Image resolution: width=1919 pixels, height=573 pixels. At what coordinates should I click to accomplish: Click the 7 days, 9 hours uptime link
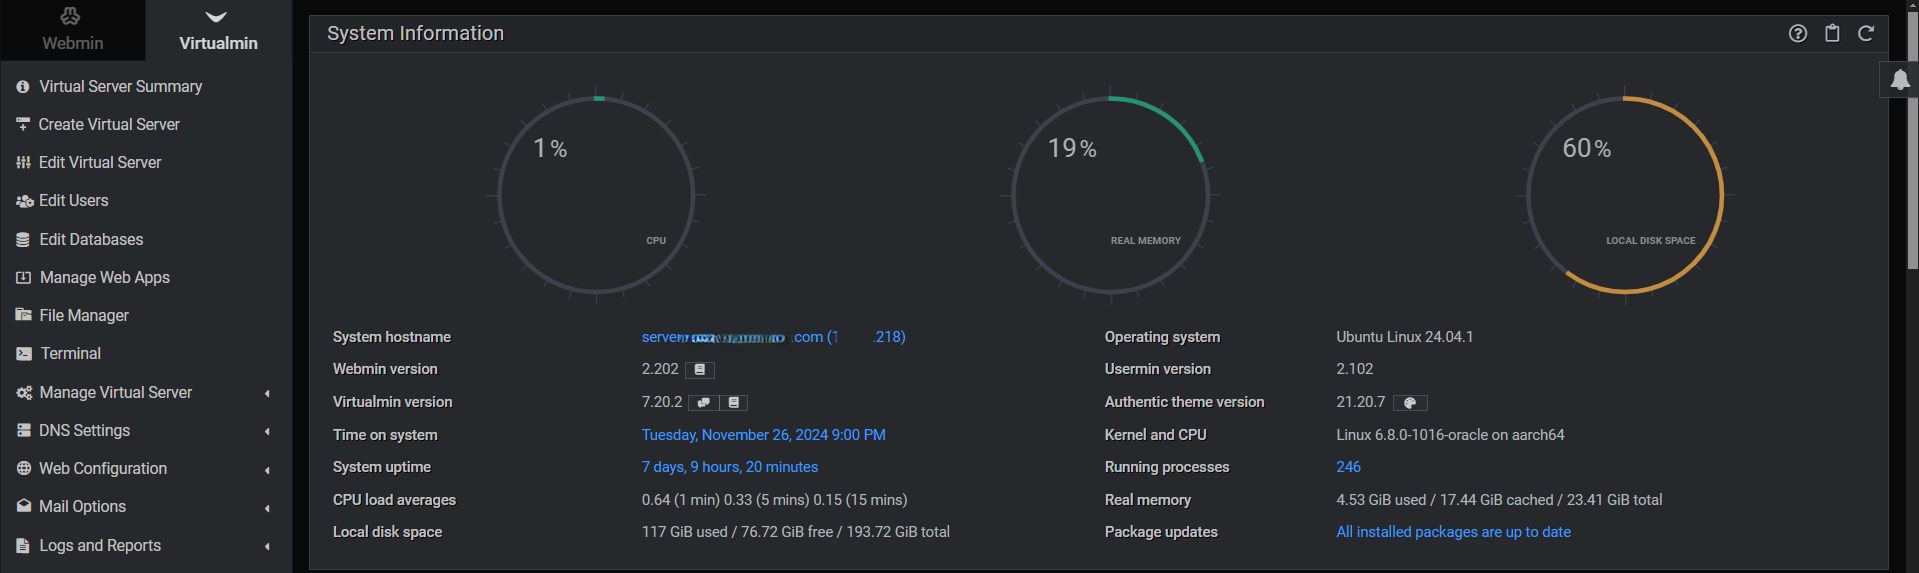tap(729, 467)
